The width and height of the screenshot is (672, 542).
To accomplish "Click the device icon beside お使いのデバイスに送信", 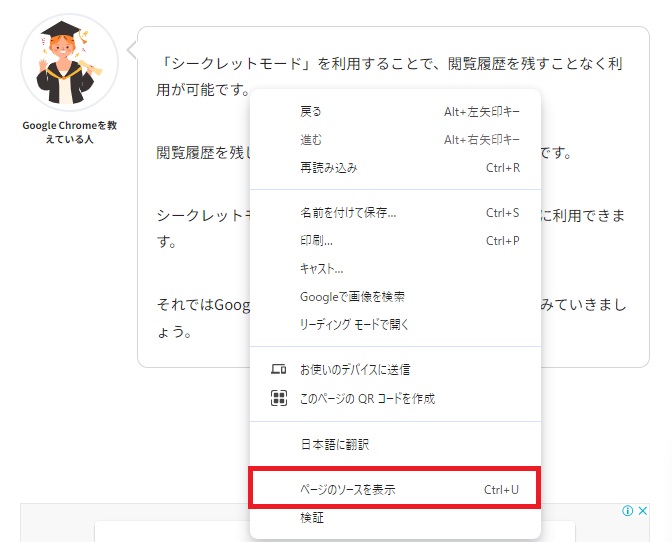I will [x=279, y=369].
